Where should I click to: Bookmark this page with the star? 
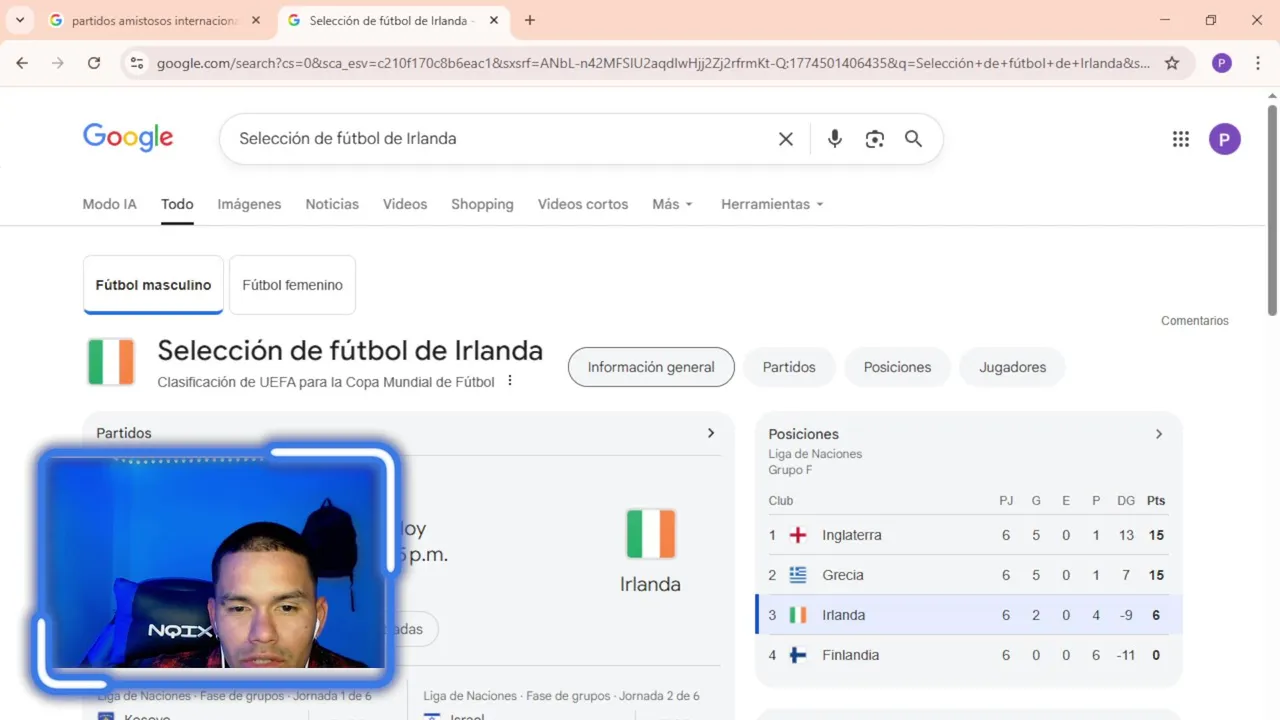click(x=1172, y=63)
